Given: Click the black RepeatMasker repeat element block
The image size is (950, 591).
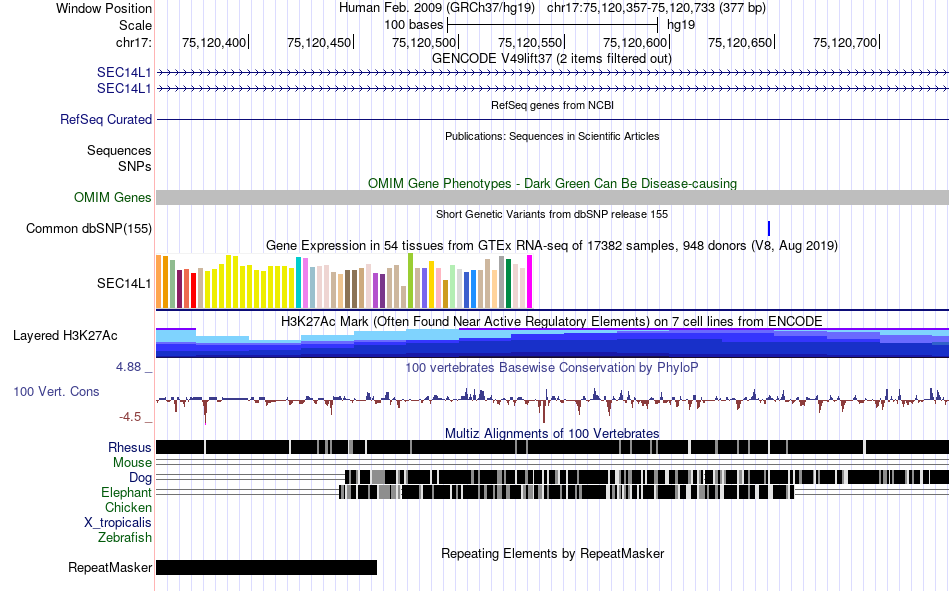Looking at the screenshot, I should (x=267, y=567).
